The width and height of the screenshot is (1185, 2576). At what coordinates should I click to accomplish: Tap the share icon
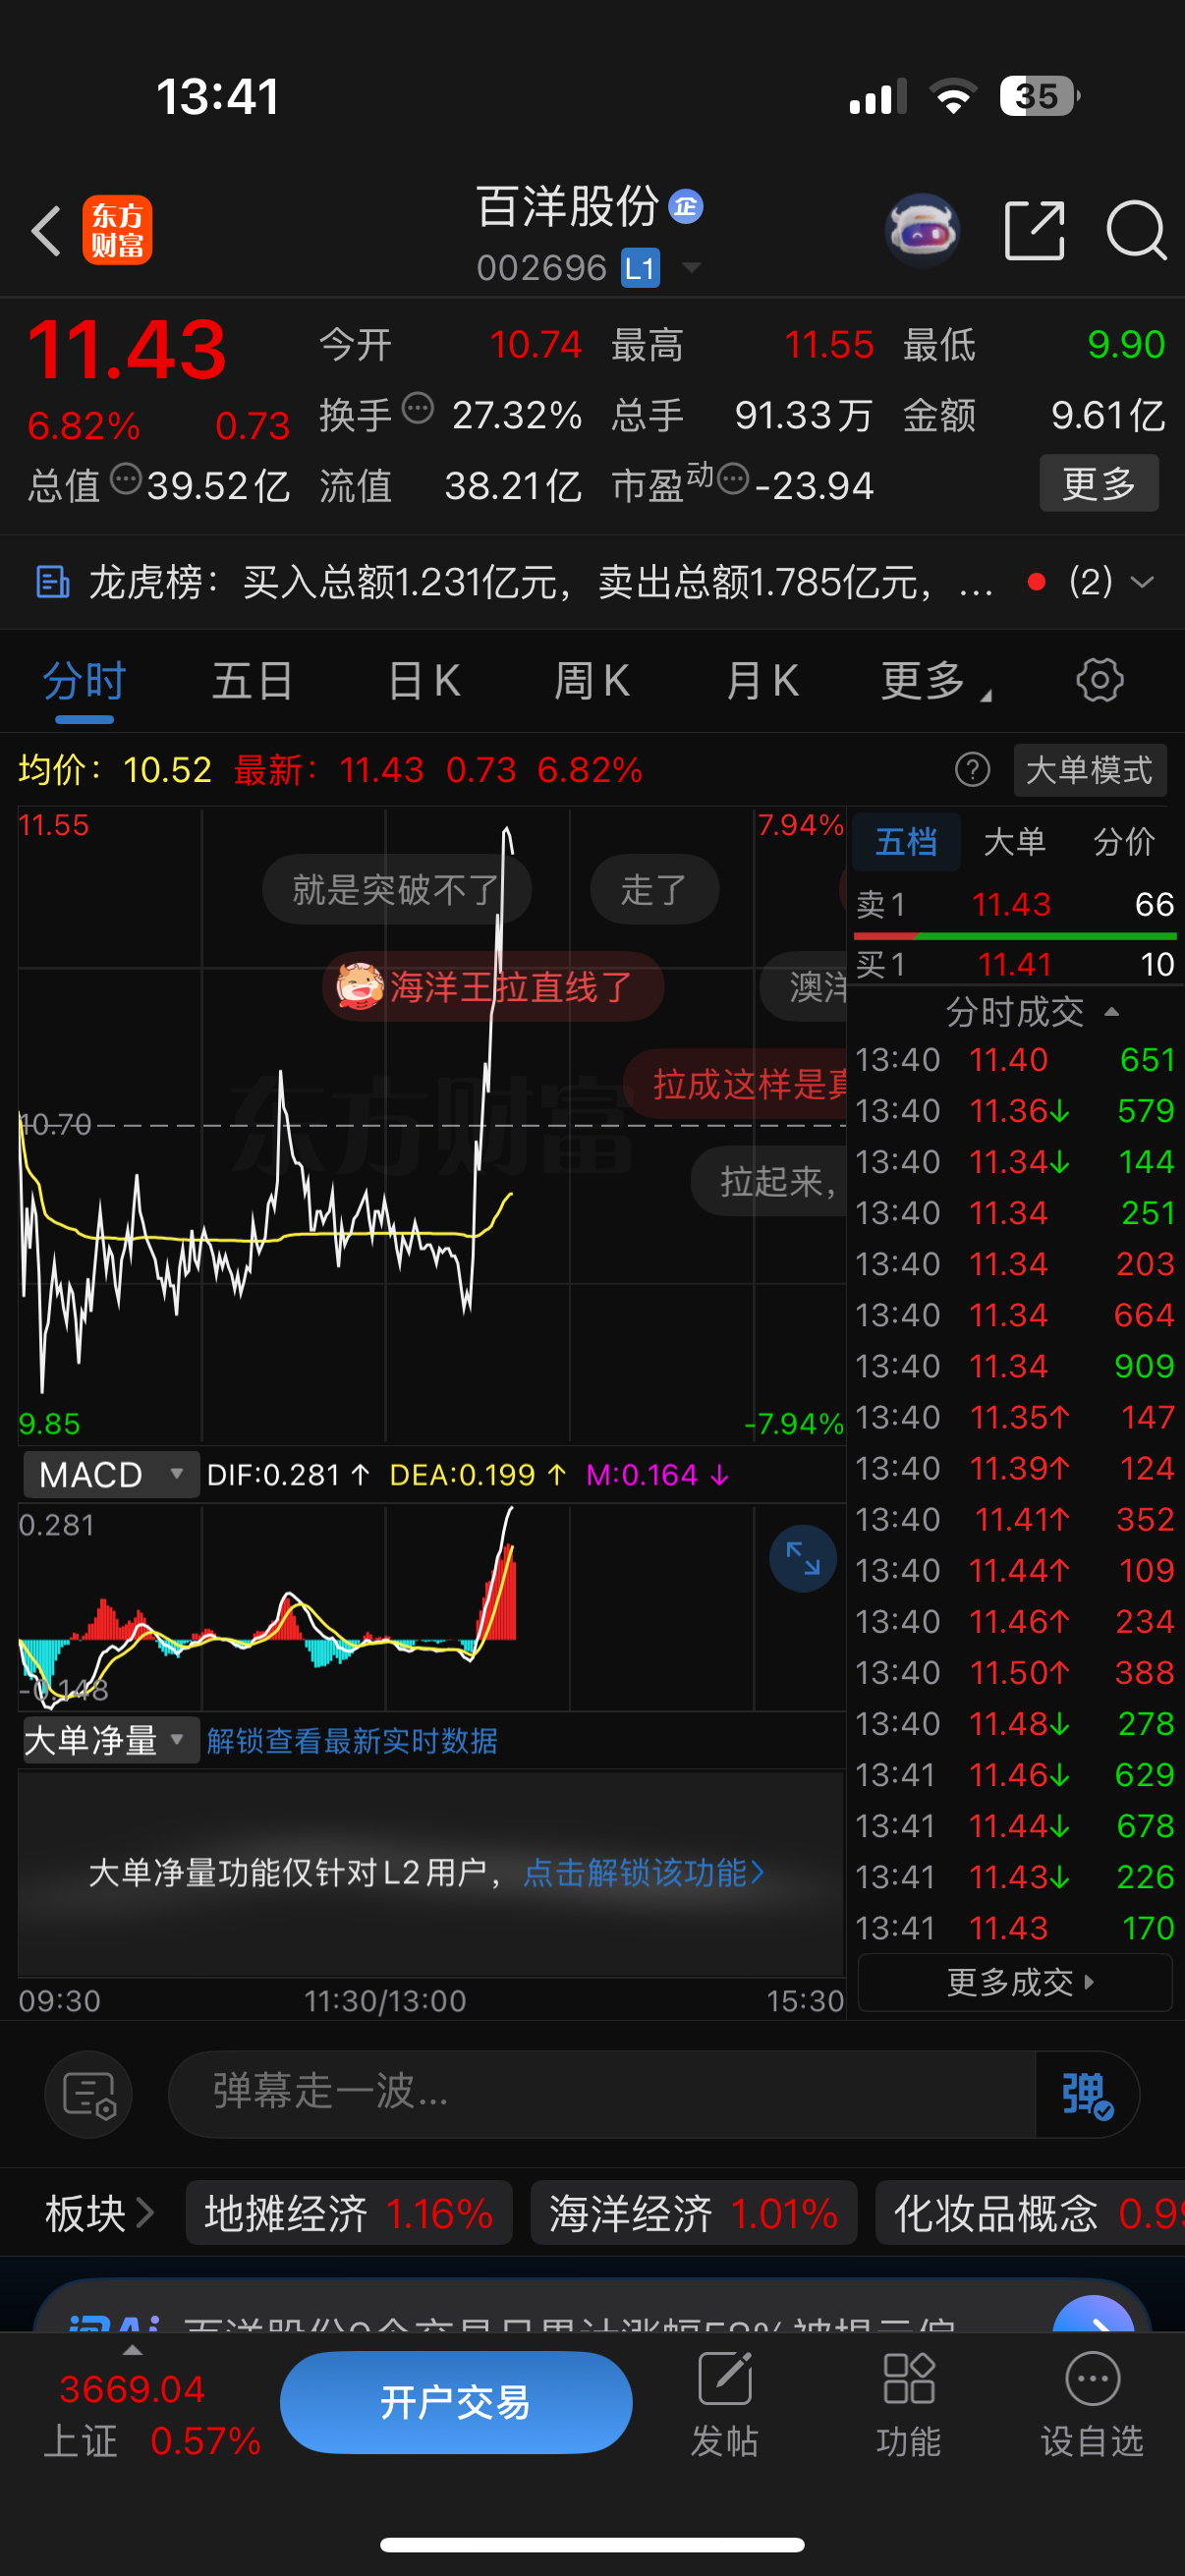click(1034, 230)
